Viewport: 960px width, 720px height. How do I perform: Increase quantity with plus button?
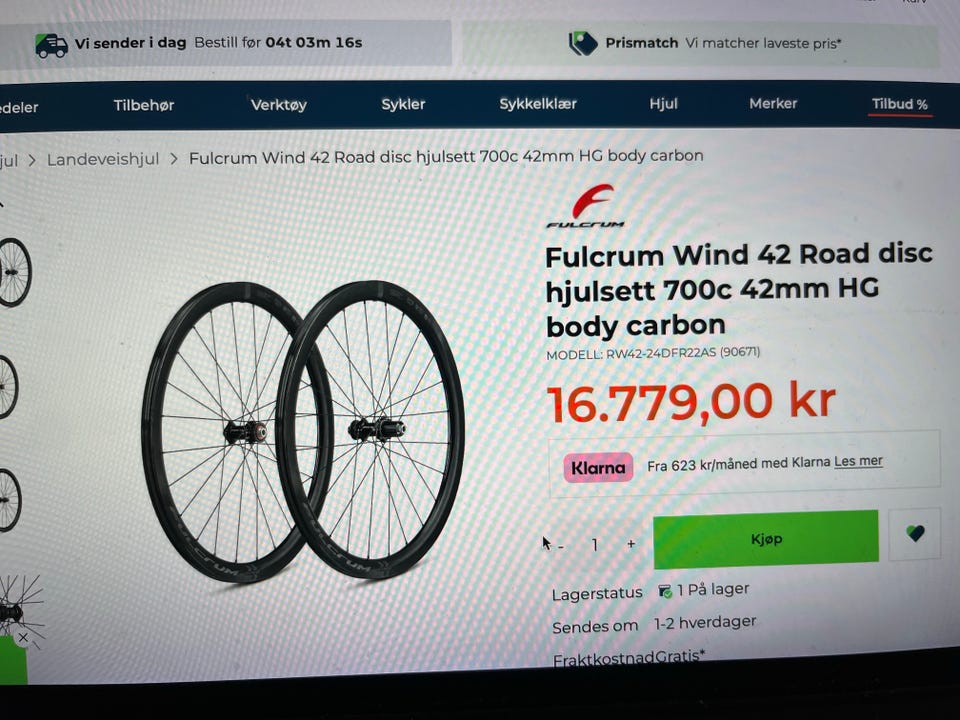[x=631, y=544]
